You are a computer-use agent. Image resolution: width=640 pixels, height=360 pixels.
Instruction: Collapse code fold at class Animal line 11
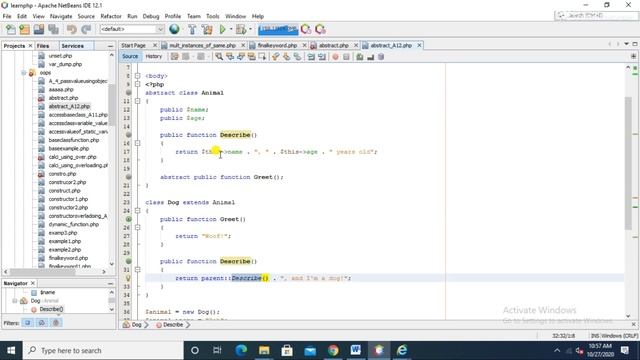[138, 101]
